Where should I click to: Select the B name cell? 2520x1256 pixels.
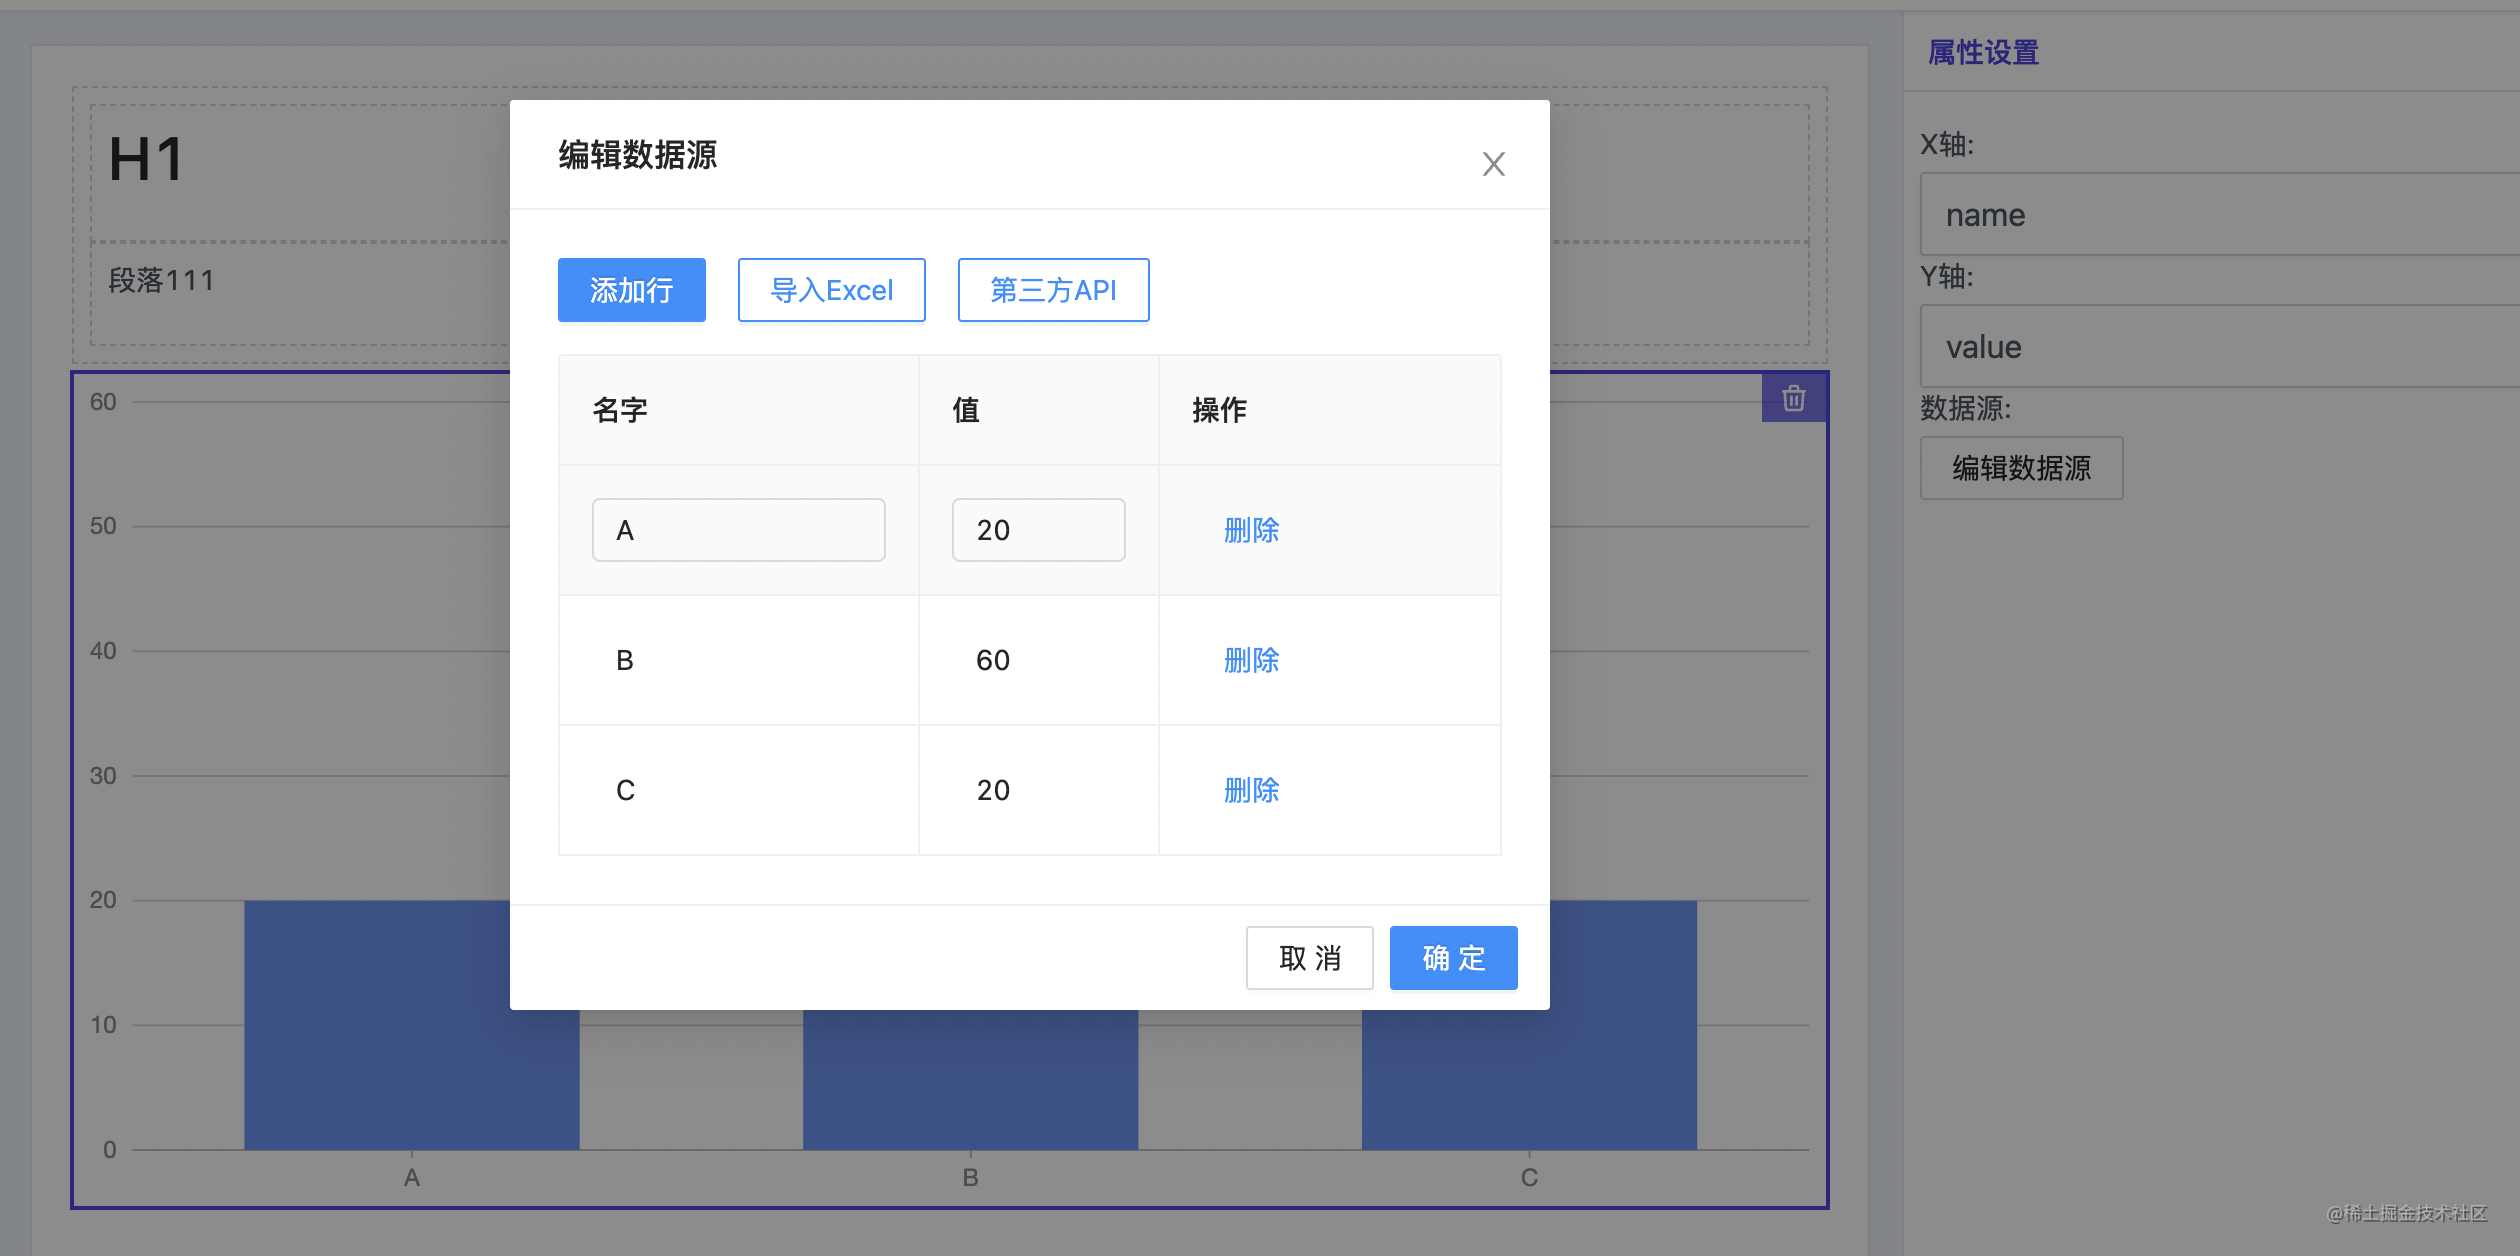tap(739, 660)
